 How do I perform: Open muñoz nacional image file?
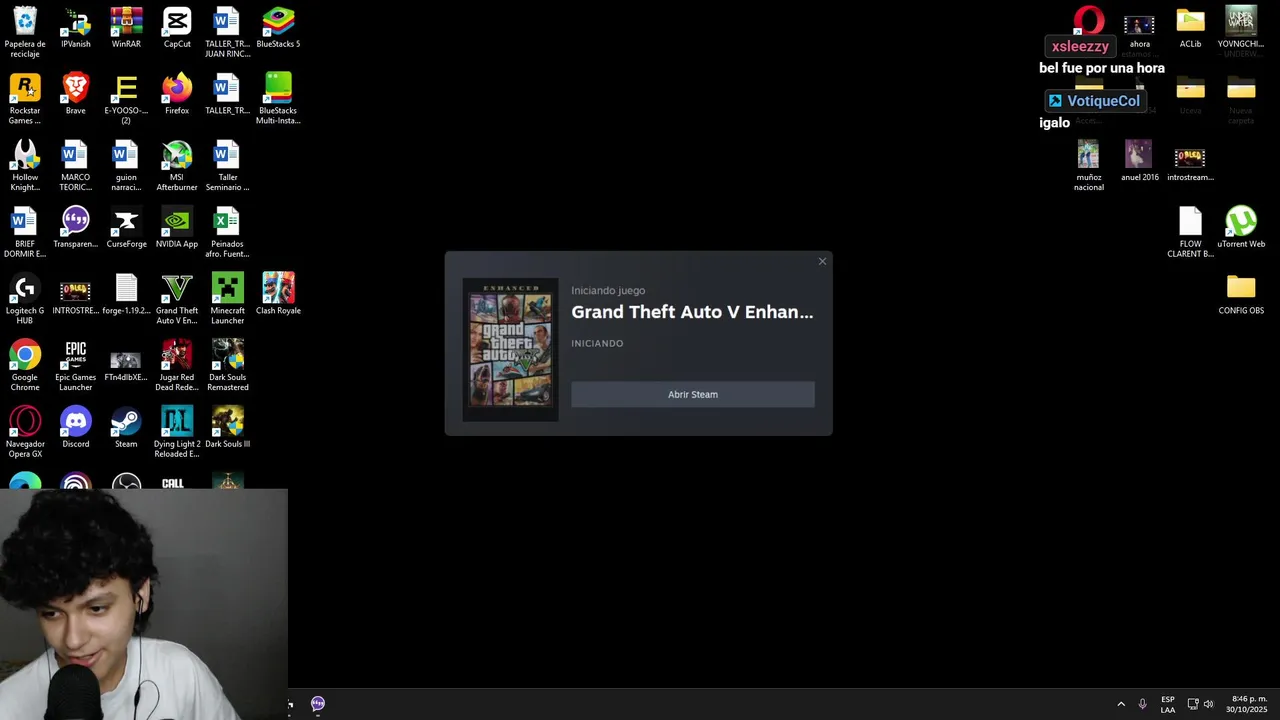[x=1088, y=166]
